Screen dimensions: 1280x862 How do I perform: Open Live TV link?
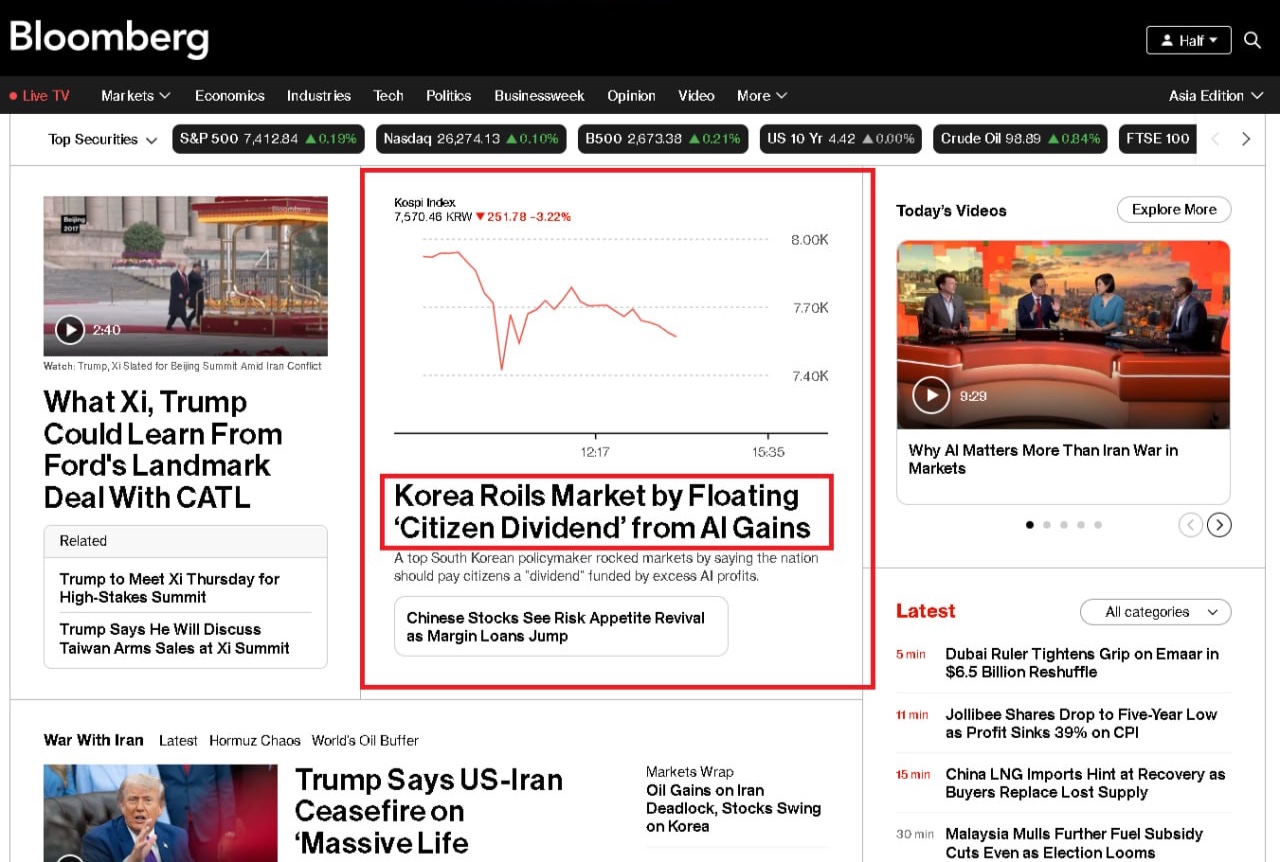39,96
